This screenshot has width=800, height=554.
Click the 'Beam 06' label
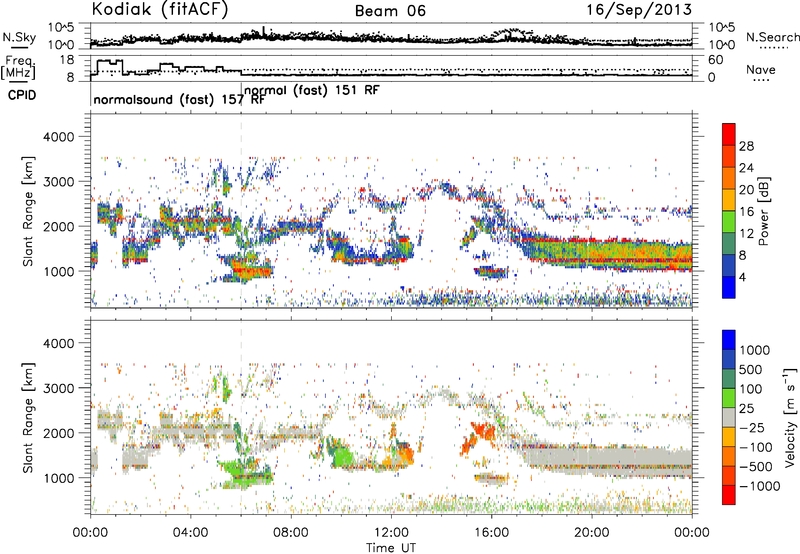(x=390, y=11)
